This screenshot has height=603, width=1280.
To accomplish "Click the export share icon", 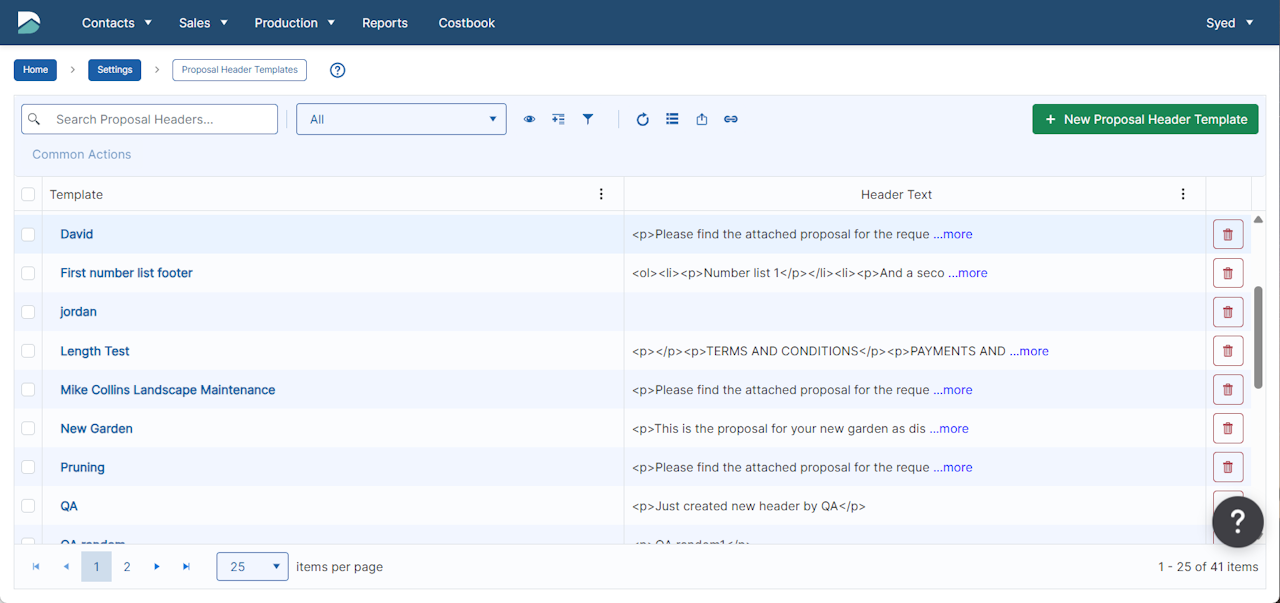I will coord(702,119).
